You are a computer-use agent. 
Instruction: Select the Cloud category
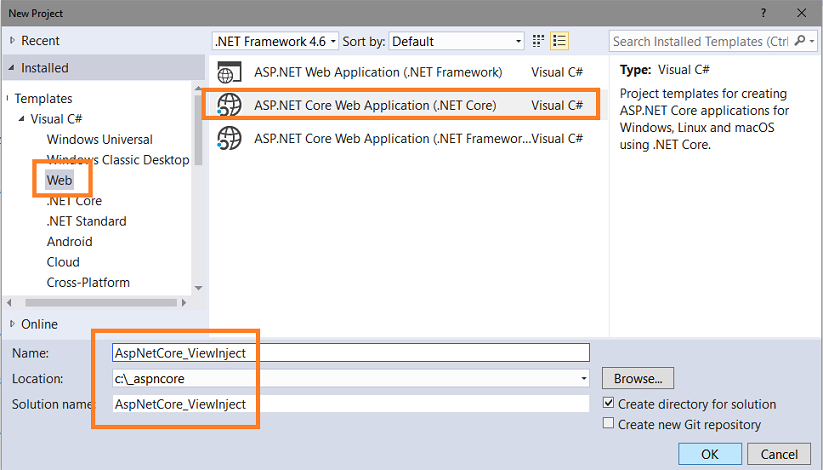coord(64,262)
